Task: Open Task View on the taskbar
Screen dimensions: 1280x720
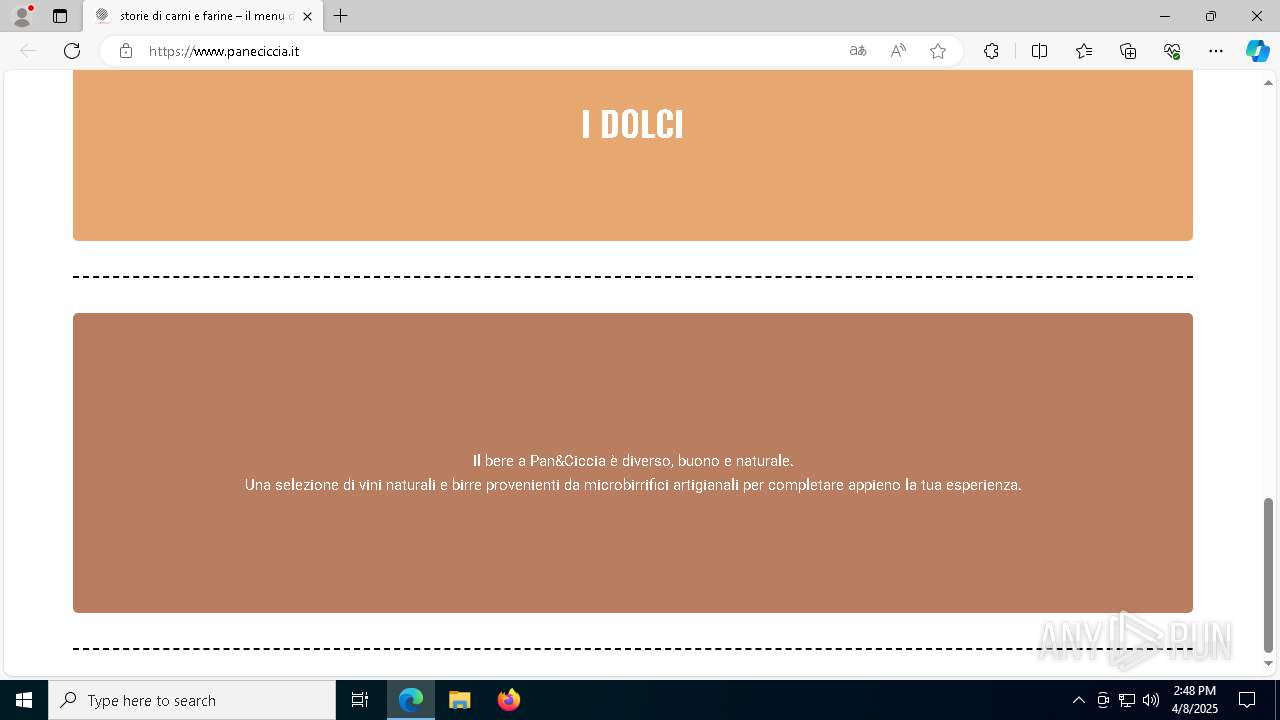Action: pyautogui.click(x=360, y=700)
